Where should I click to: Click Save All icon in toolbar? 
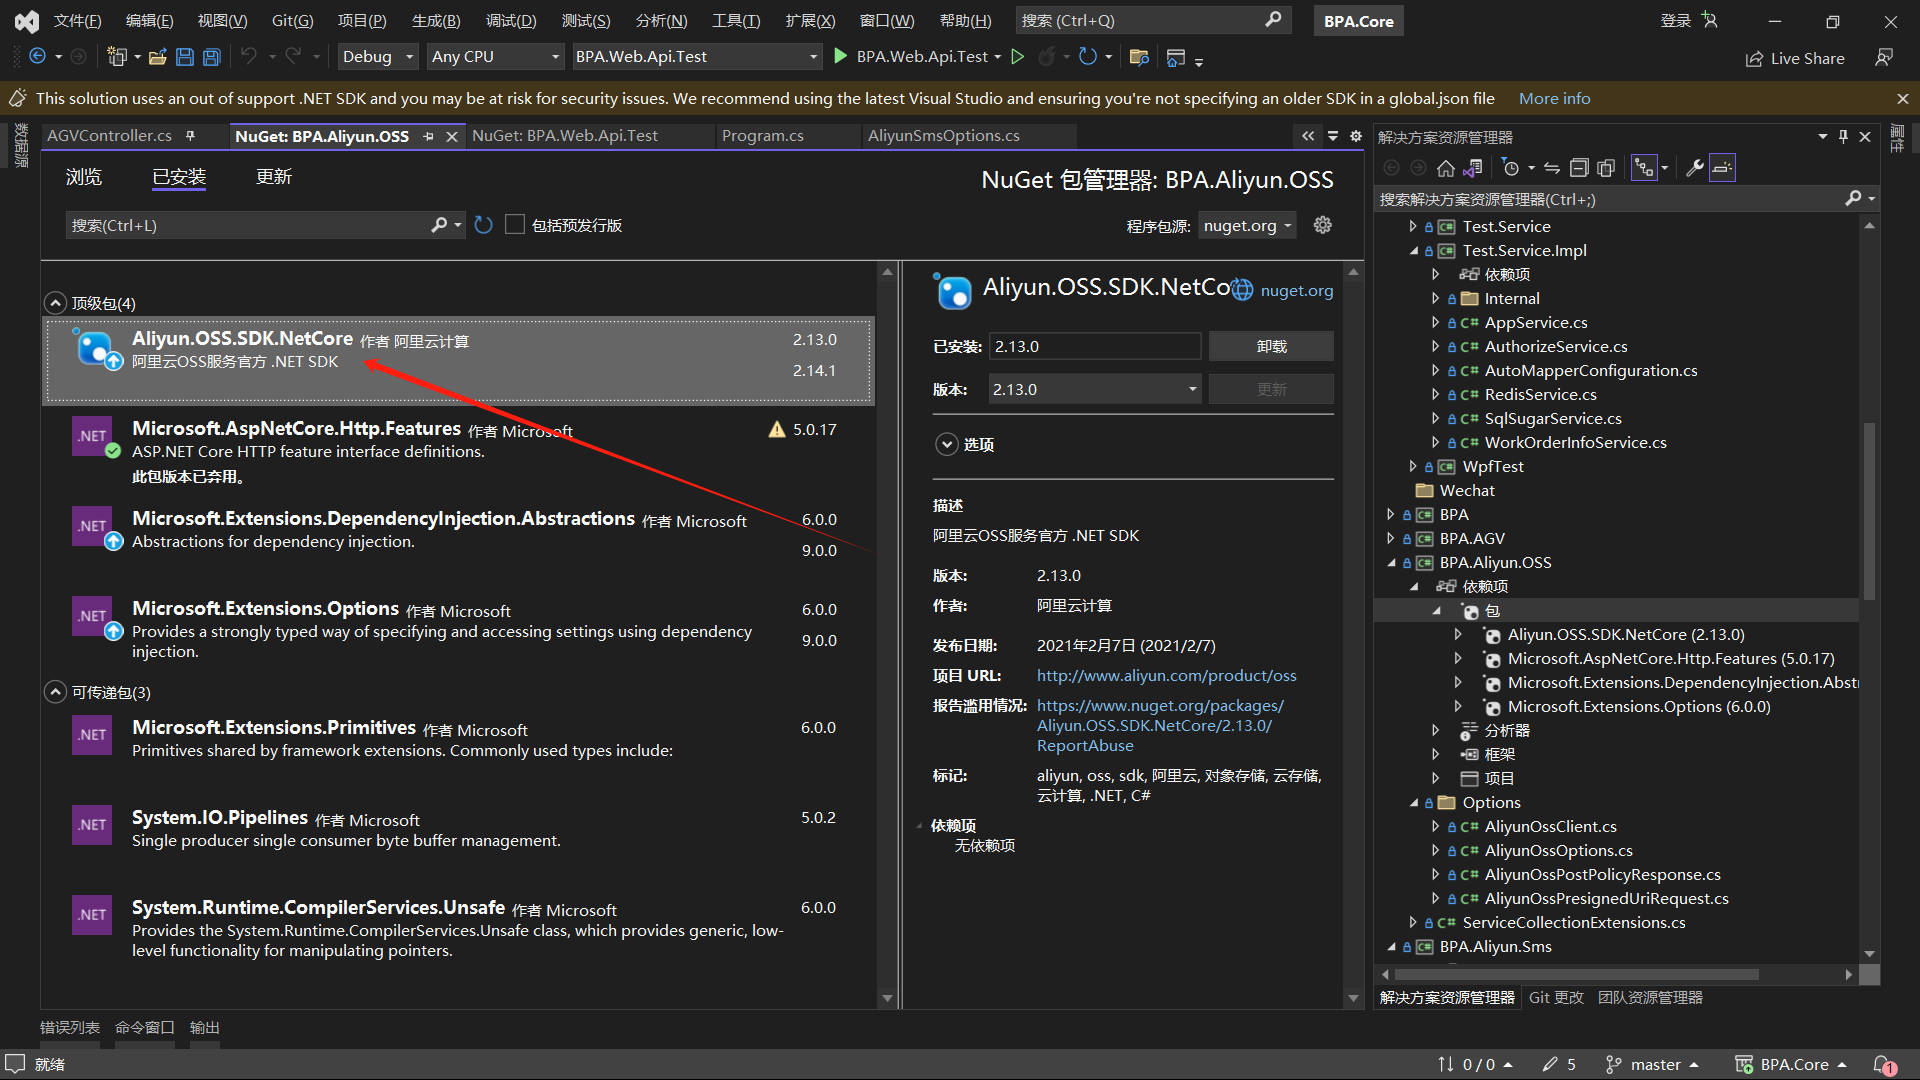point(212,57)
